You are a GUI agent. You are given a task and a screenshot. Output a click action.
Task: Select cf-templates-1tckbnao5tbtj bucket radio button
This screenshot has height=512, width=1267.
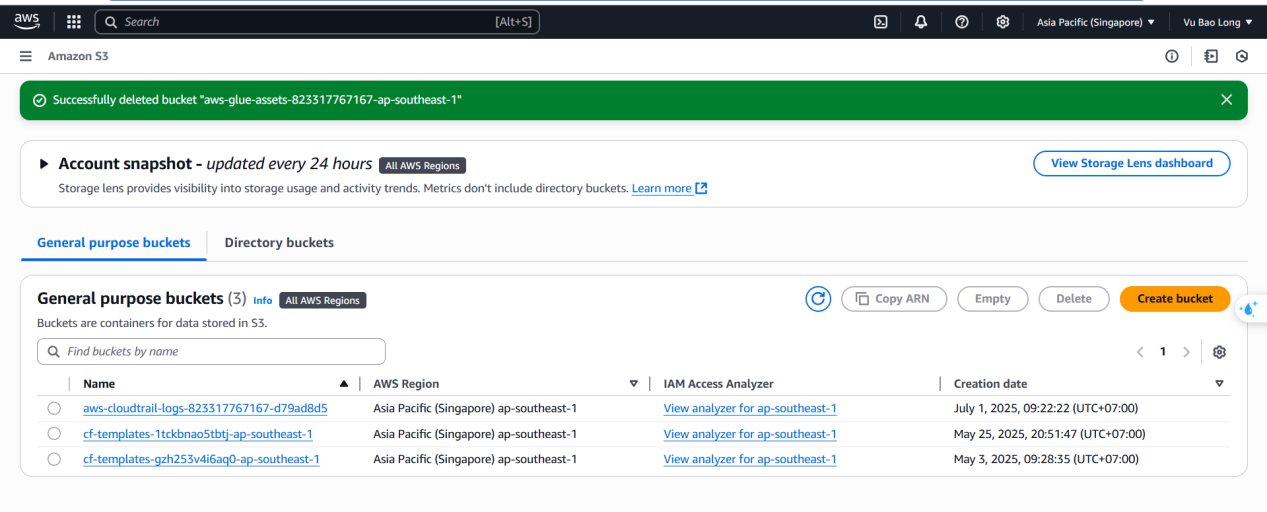click(x=54, y=434)
